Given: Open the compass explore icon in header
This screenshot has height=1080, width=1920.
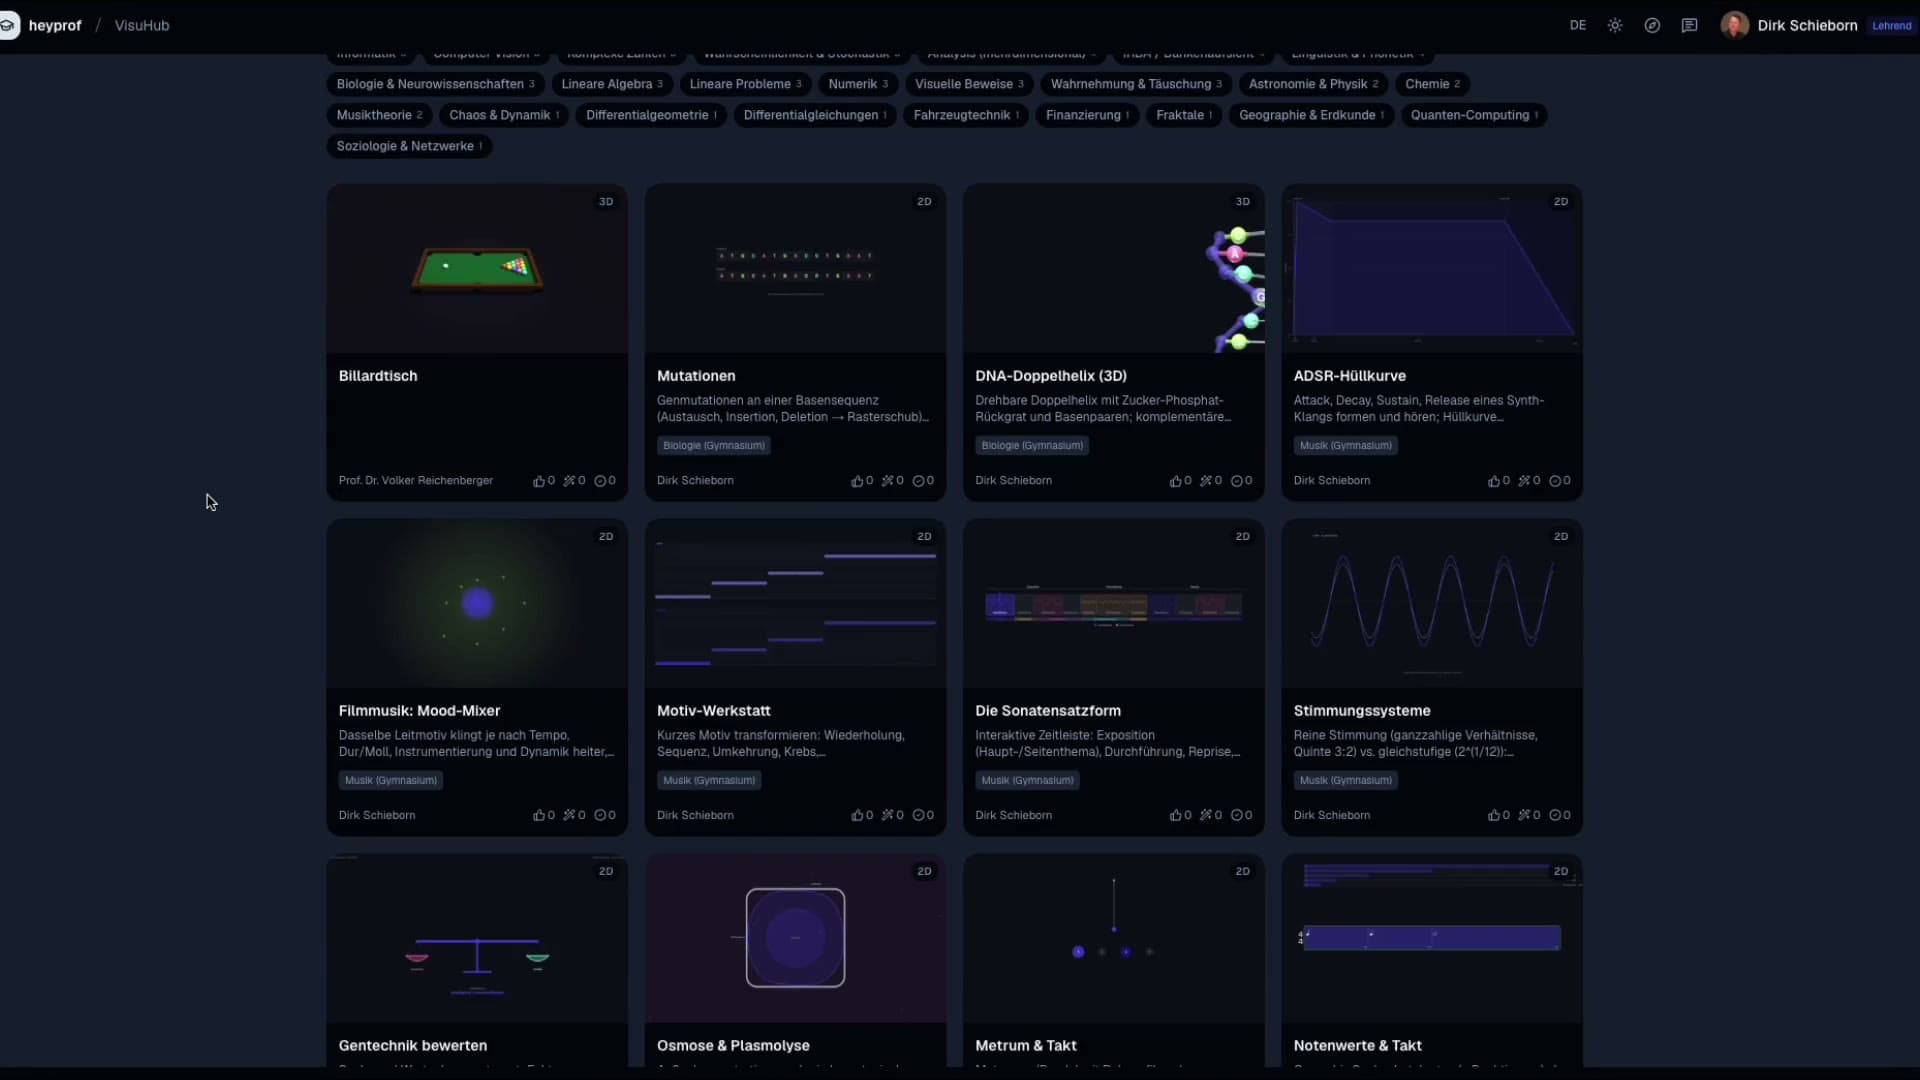Looking at the screenshot, I should pos(1652,26).
